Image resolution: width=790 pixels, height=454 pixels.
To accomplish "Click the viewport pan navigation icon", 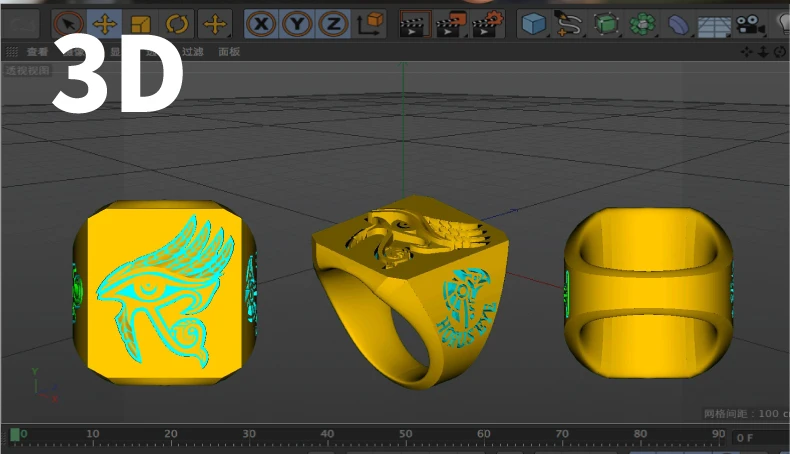I will [747, 51].
